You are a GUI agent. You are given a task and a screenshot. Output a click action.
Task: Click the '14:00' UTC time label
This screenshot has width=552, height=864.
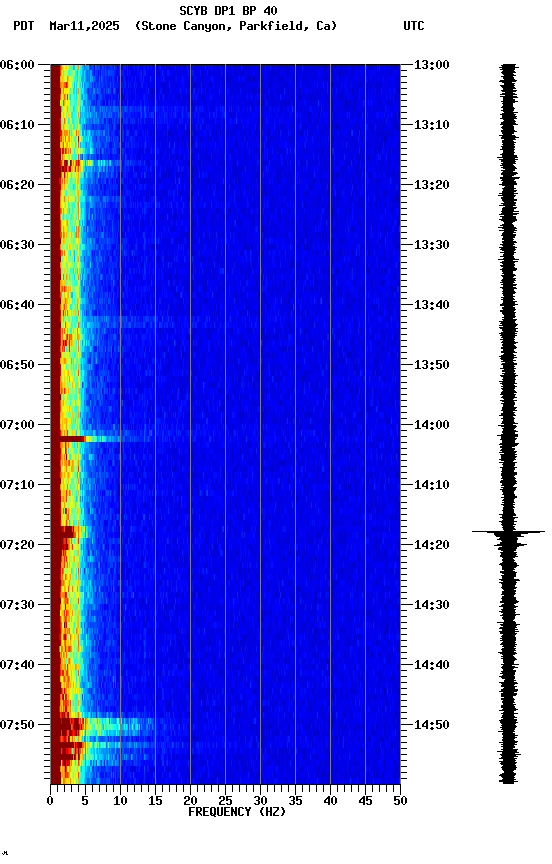pyautogui.click(x=432, y=425)
